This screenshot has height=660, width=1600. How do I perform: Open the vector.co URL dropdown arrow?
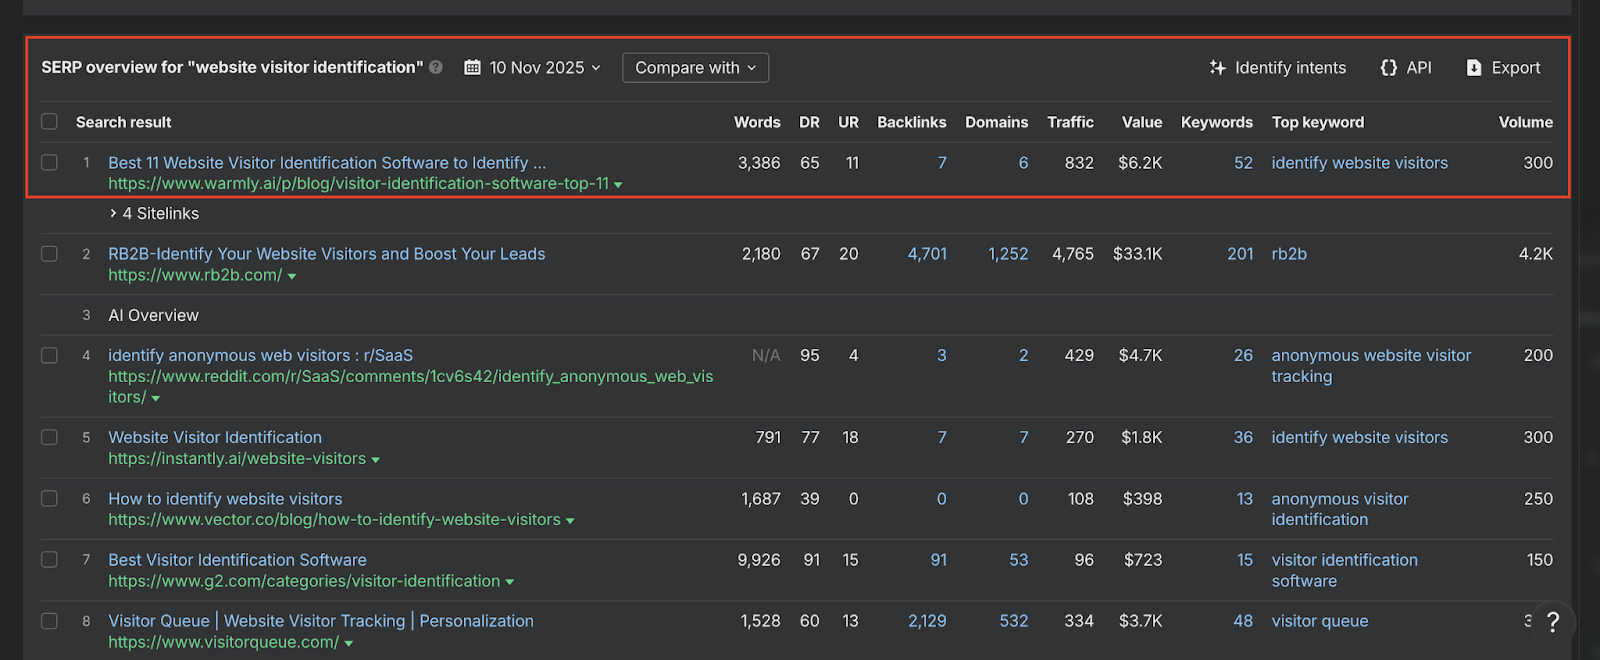pos(571,521)
